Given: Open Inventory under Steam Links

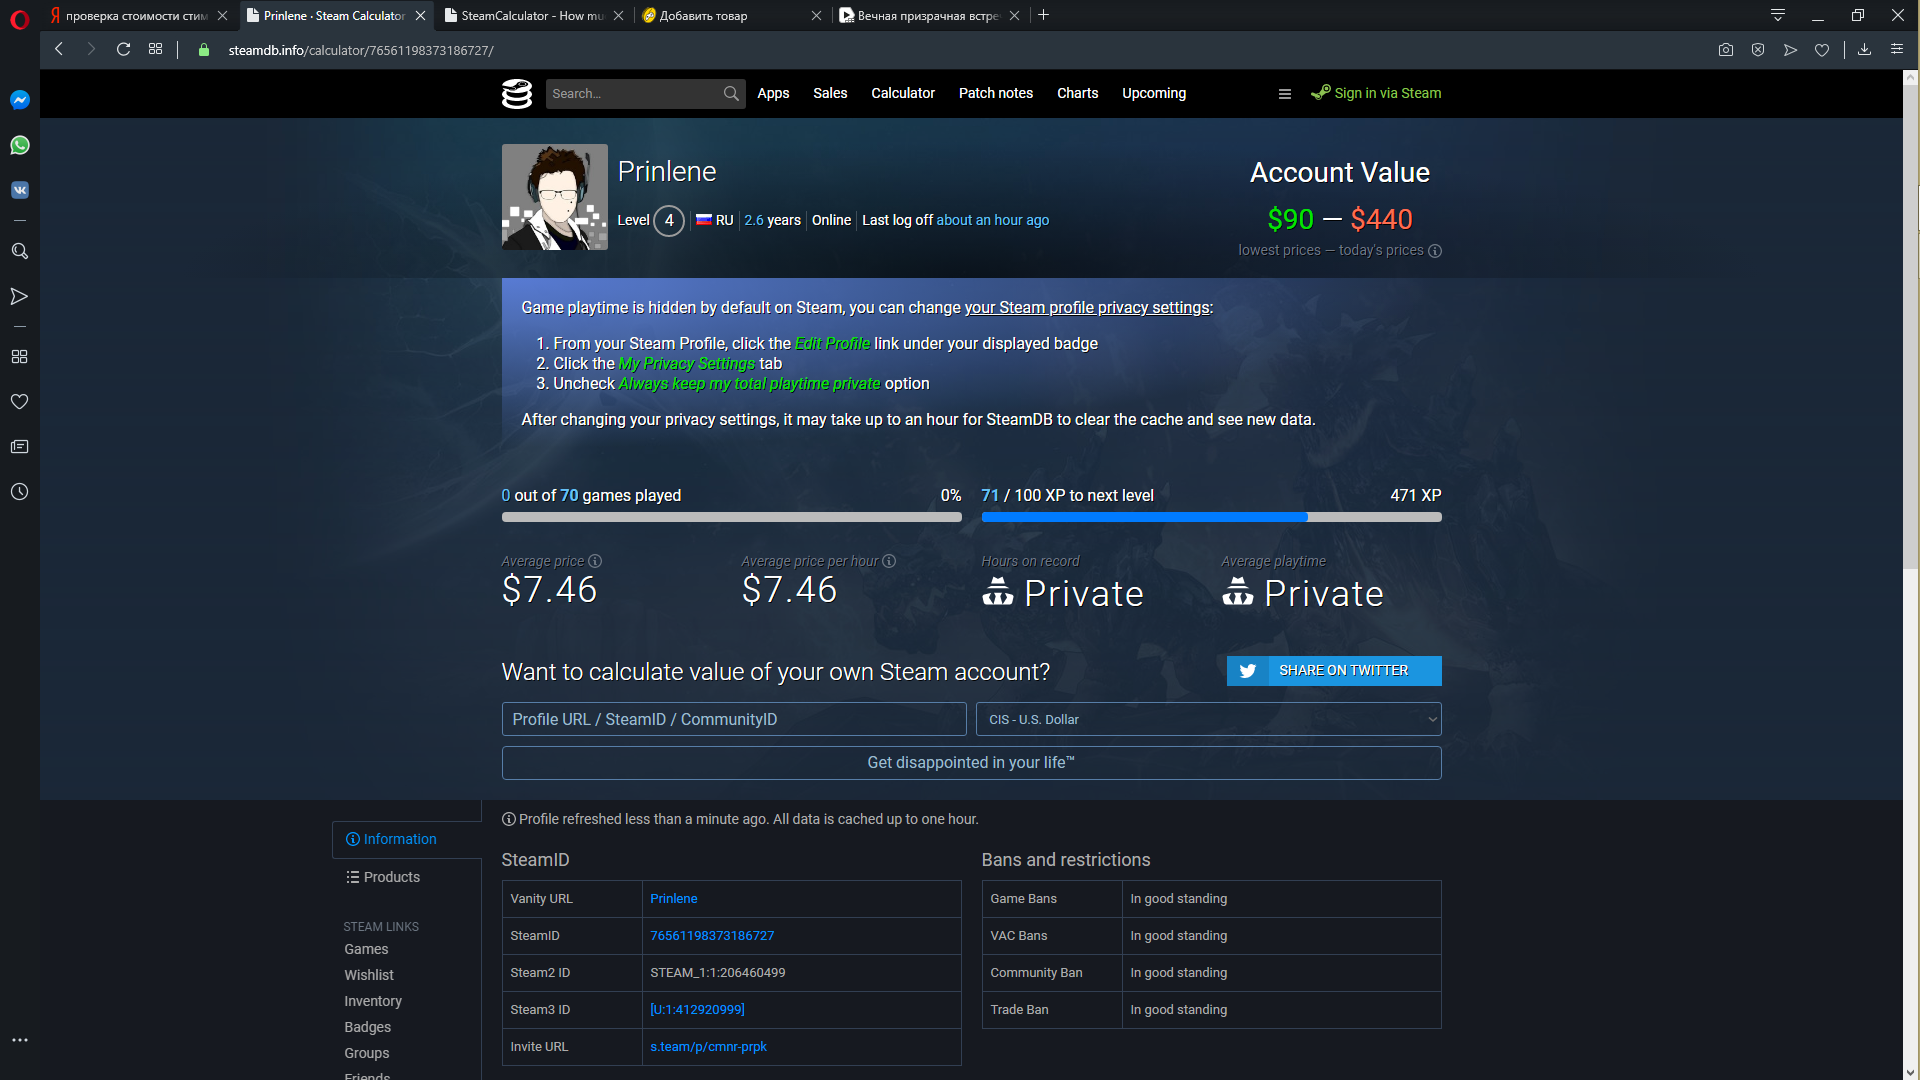Looking at the screenshot, I should point(373,1001).
